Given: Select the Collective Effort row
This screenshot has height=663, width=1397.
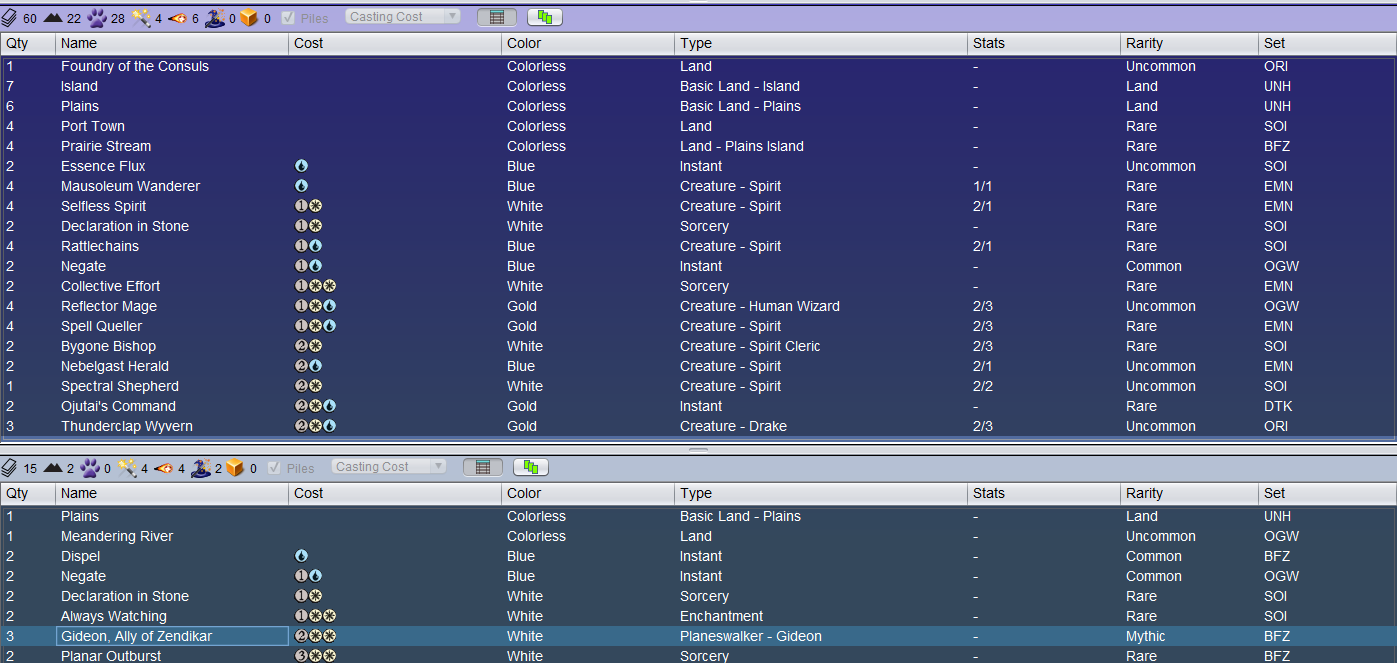Looking at the screenshot, I should pyautogui.click(x=698, y=286).
